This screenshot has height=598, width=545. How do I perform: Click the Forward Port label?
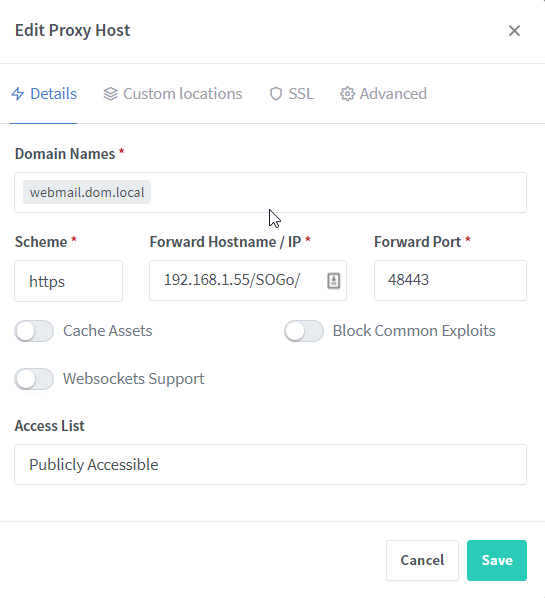pyautogui.click(x=418, y=242)
